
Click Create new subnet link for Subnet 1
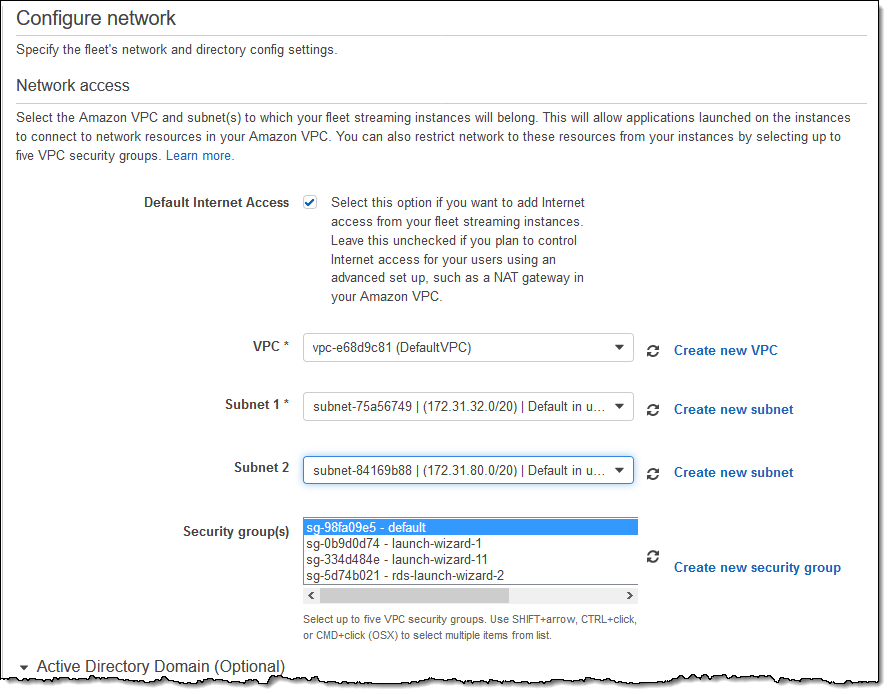tap(733, 410)
